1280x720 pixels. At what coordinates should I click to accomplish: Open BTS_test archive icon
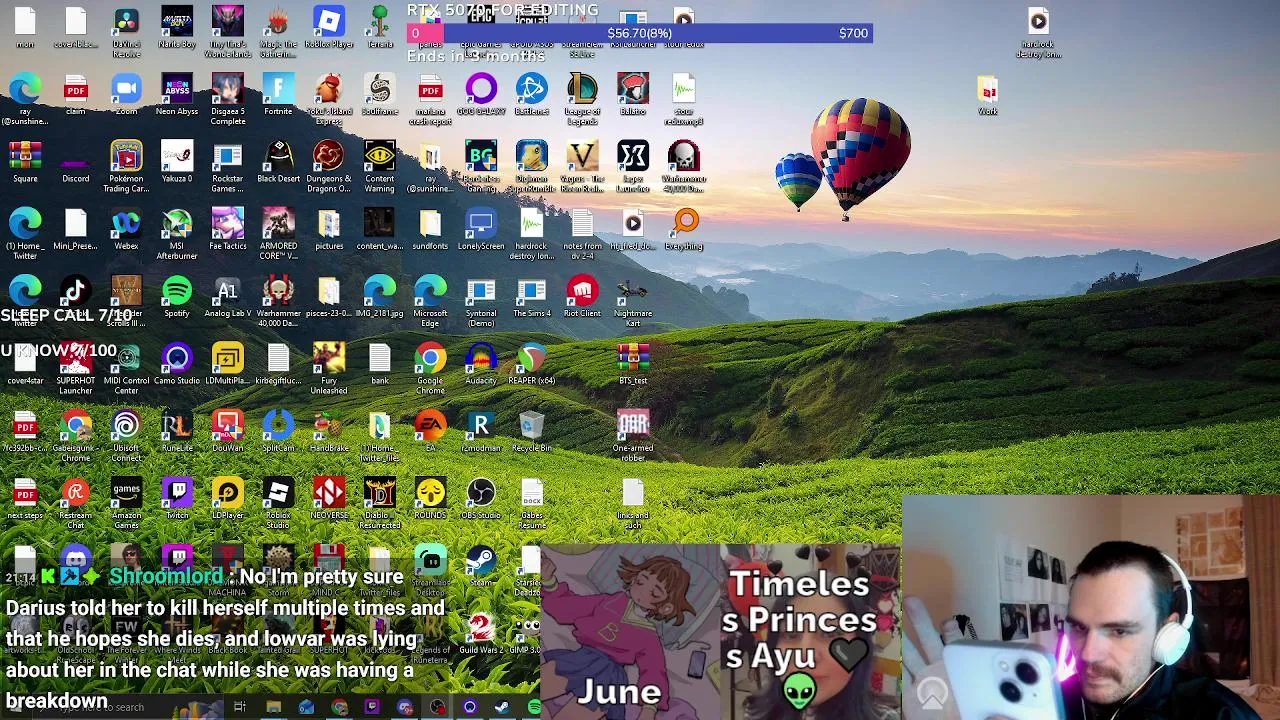click(x=633, y=359)
